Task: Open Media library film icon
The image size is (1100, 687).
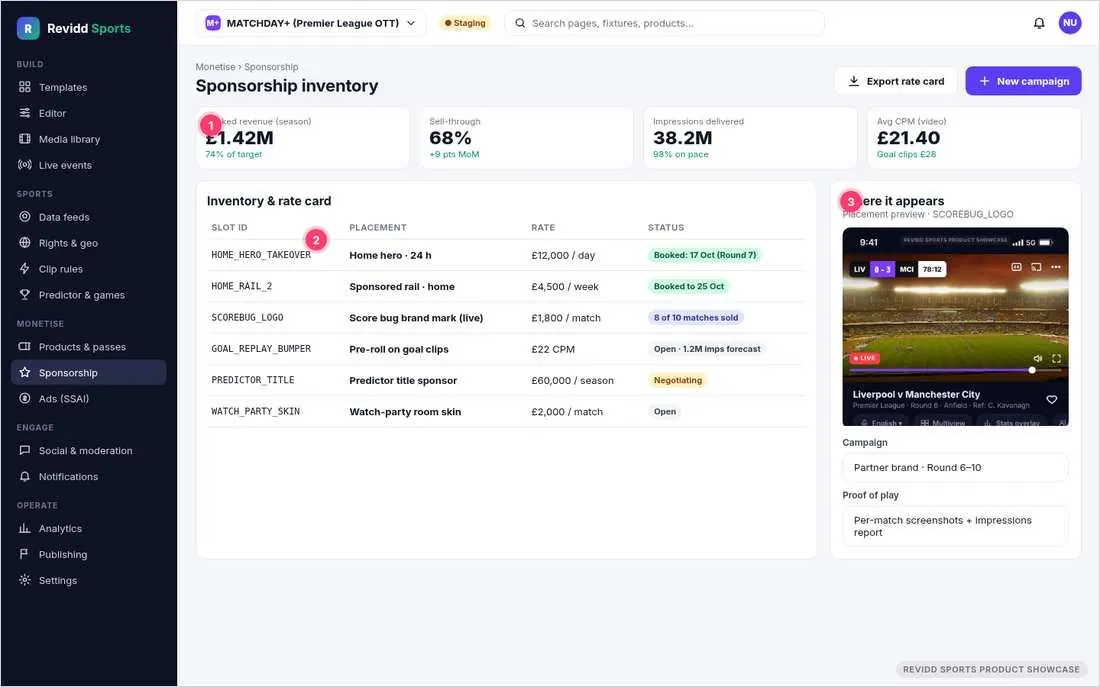Action: click(25, 139)
